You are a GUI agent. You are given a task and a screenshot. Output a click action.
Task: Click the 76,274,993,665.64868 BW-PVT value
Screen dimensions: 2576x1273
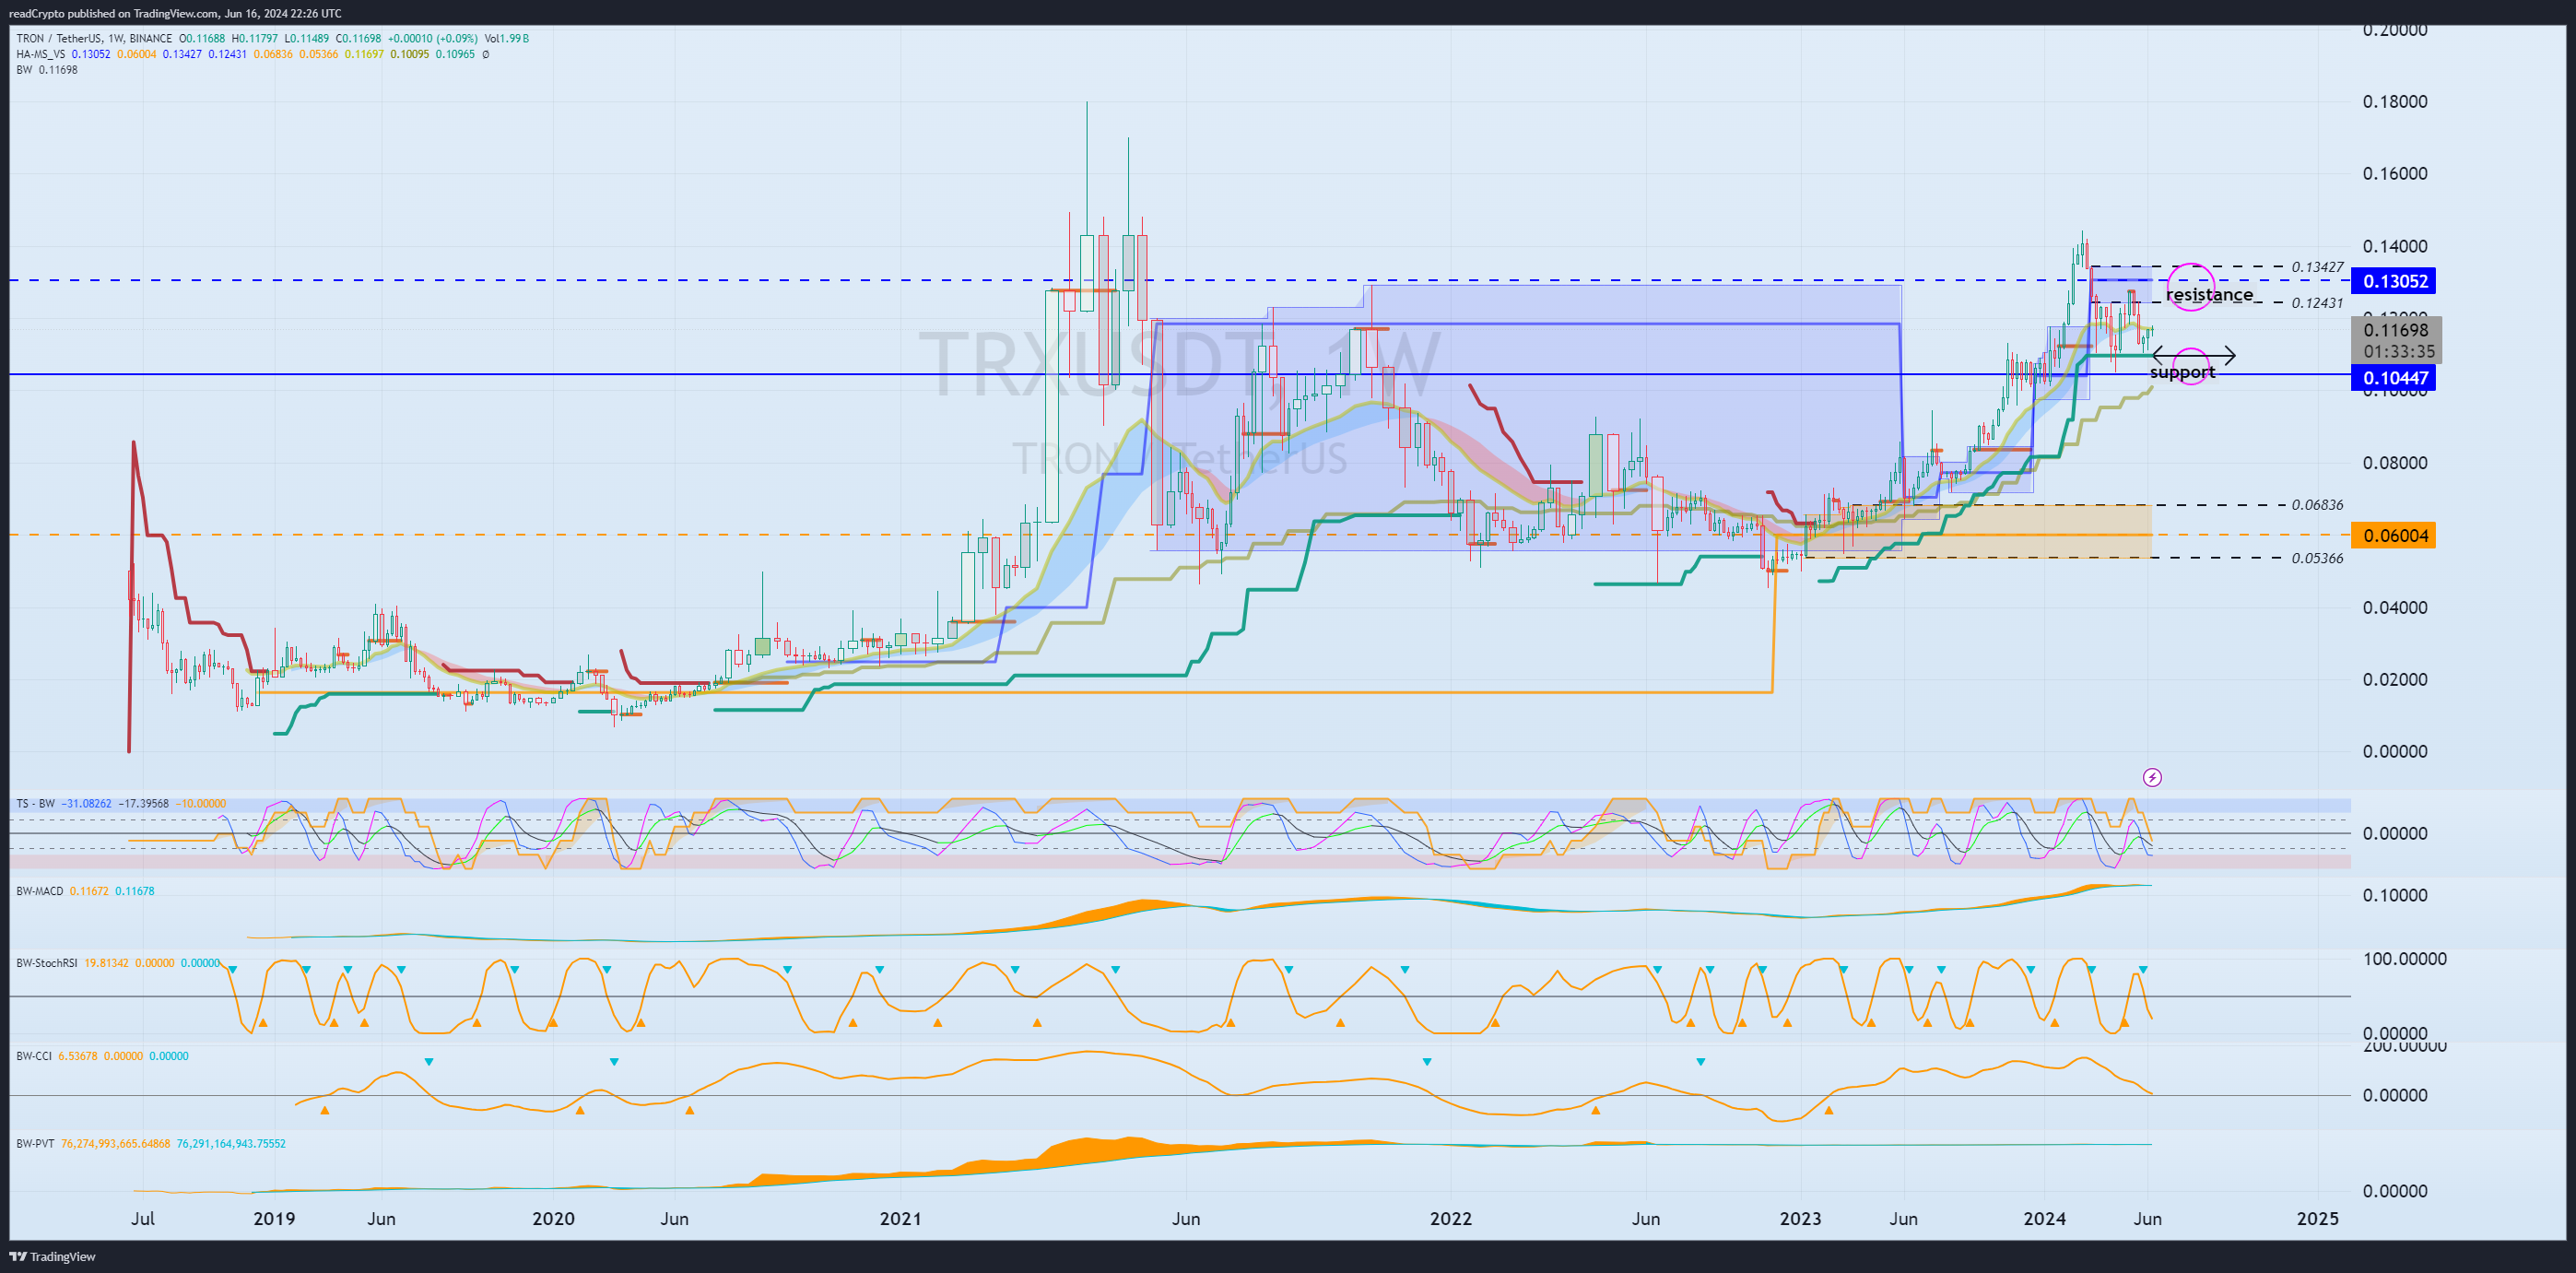click(x=116, y=1143)
